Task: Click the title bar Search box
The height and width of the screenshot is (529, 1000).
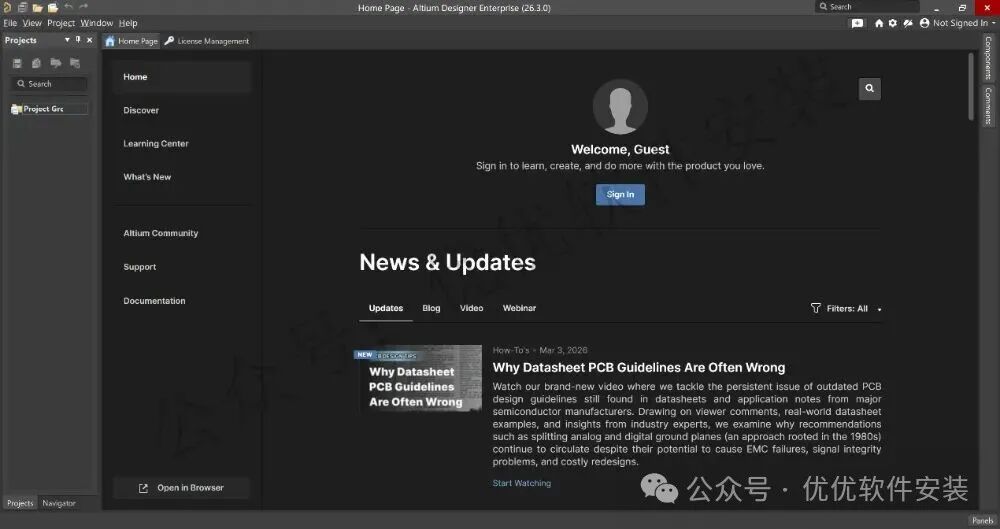Action: (867, 7)
